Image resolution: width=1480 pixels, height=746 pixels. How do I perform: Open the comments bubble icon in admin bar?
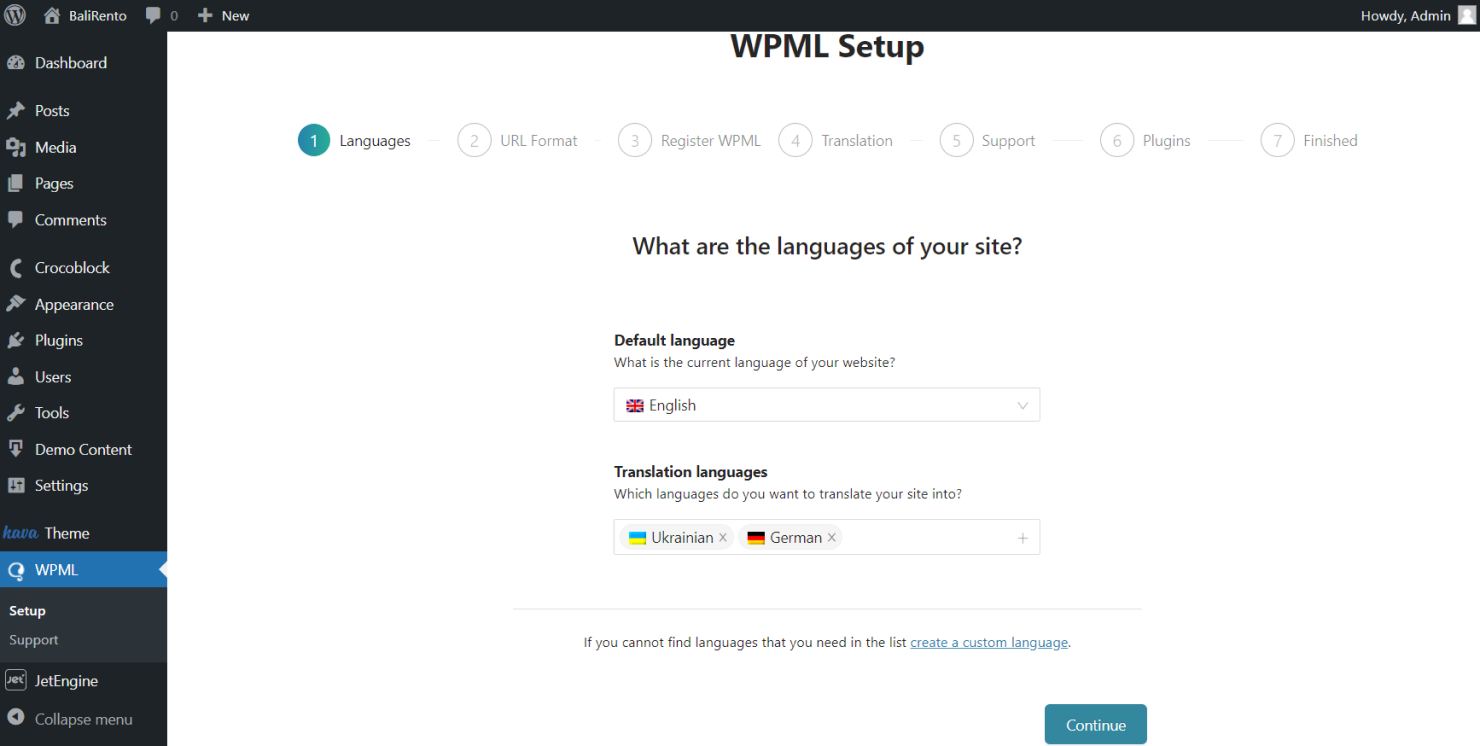click(x=153, y=16)
